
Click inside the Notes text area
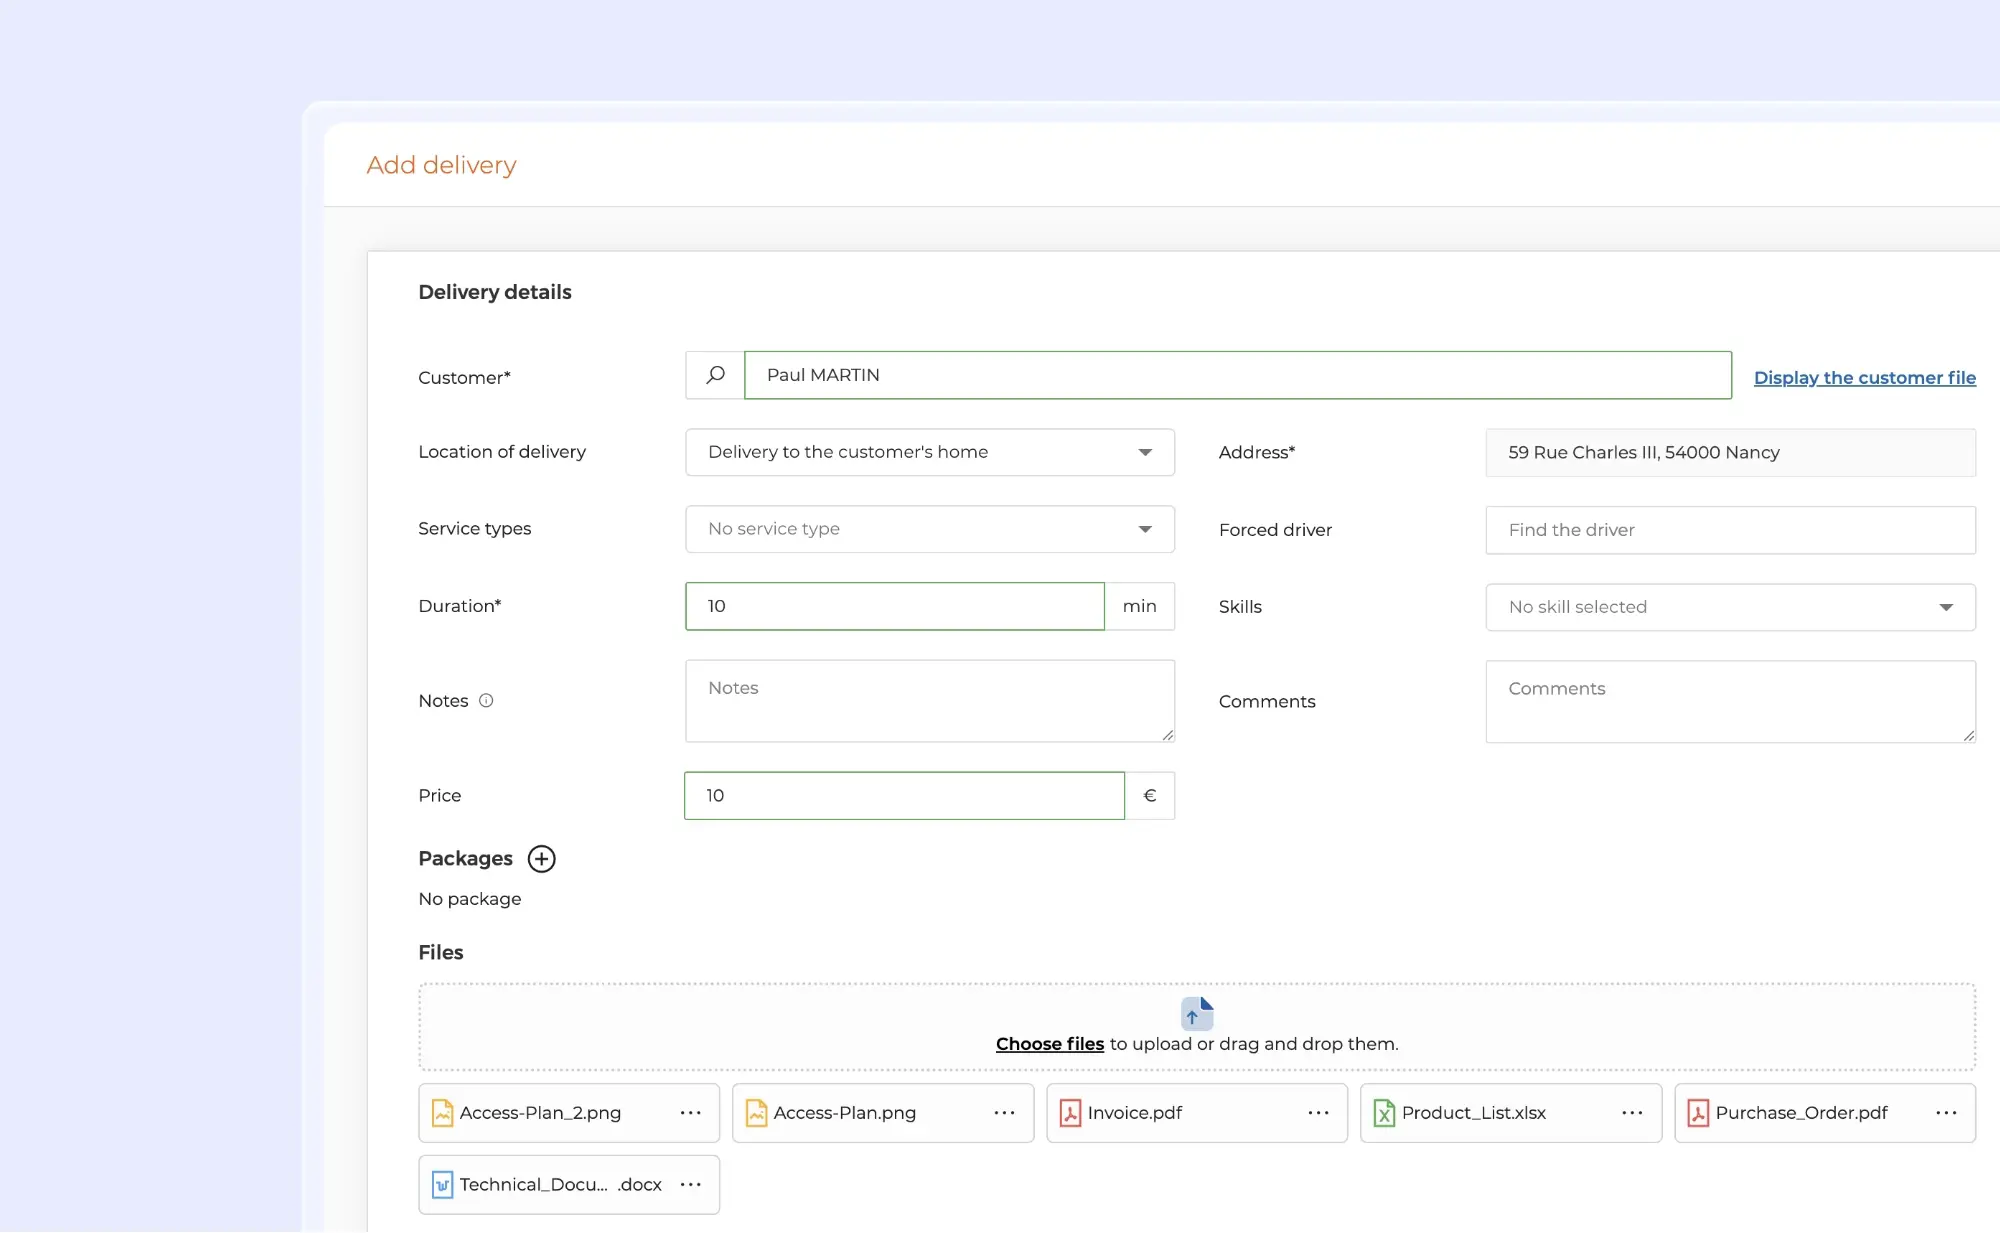pyautogui.click(x=930, y=701)
